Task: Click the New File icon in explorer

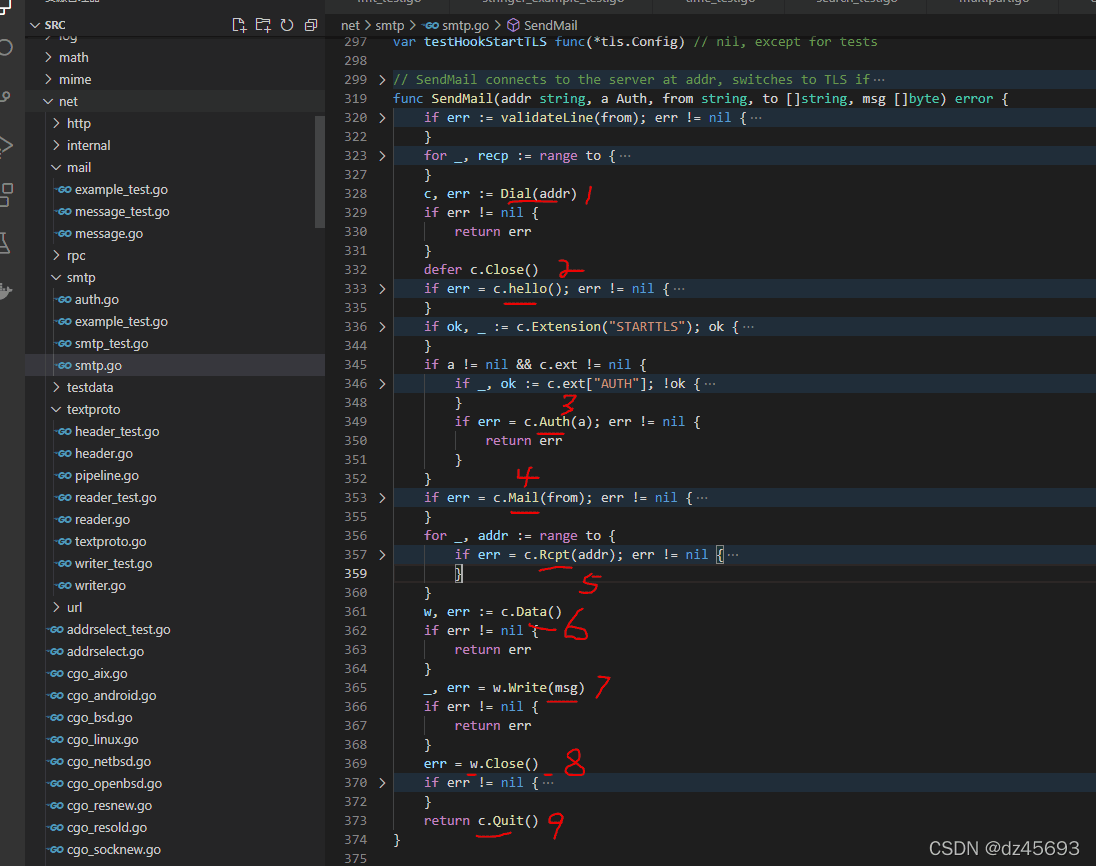Action: pos(239,25)
